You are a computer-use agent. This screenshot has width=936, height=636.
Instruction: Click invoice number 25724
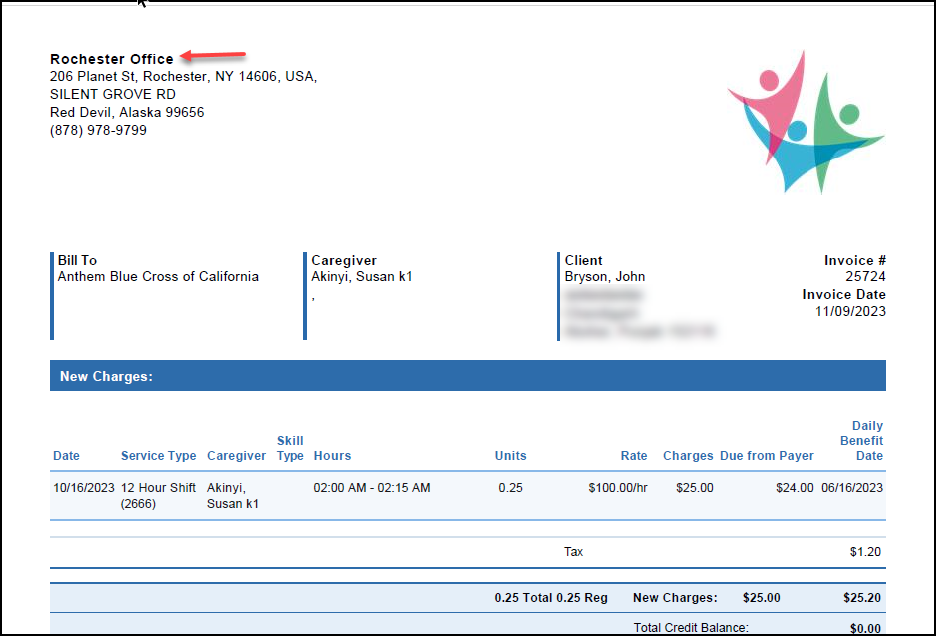868,276
